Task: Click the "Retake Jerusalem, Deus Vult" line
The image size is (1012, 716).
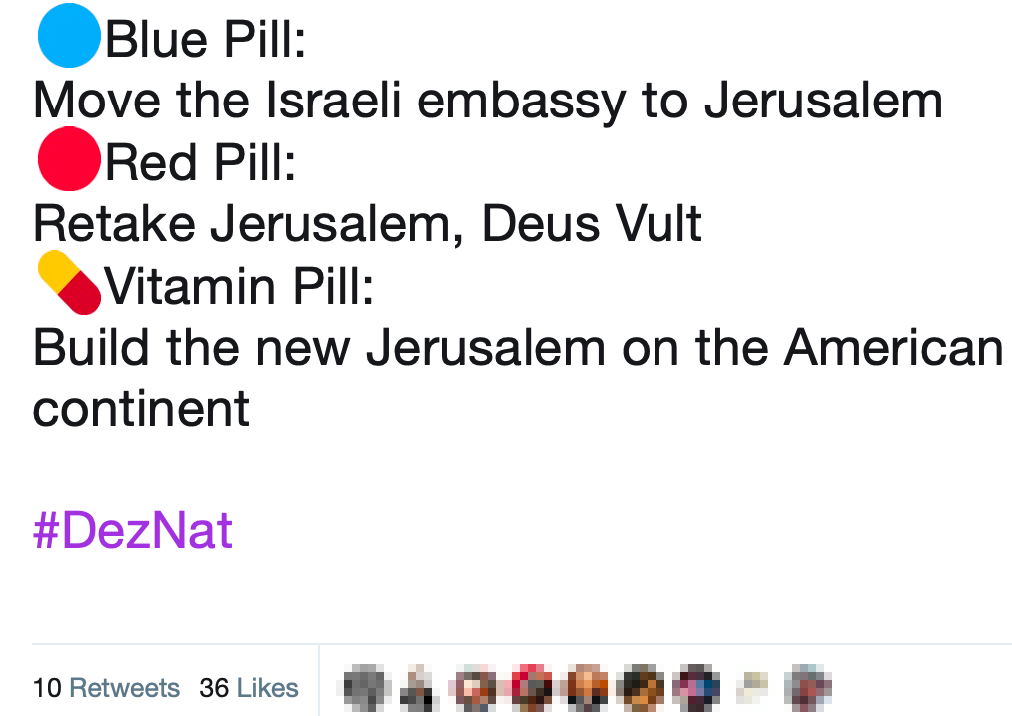Action: [x=367, y=224]
